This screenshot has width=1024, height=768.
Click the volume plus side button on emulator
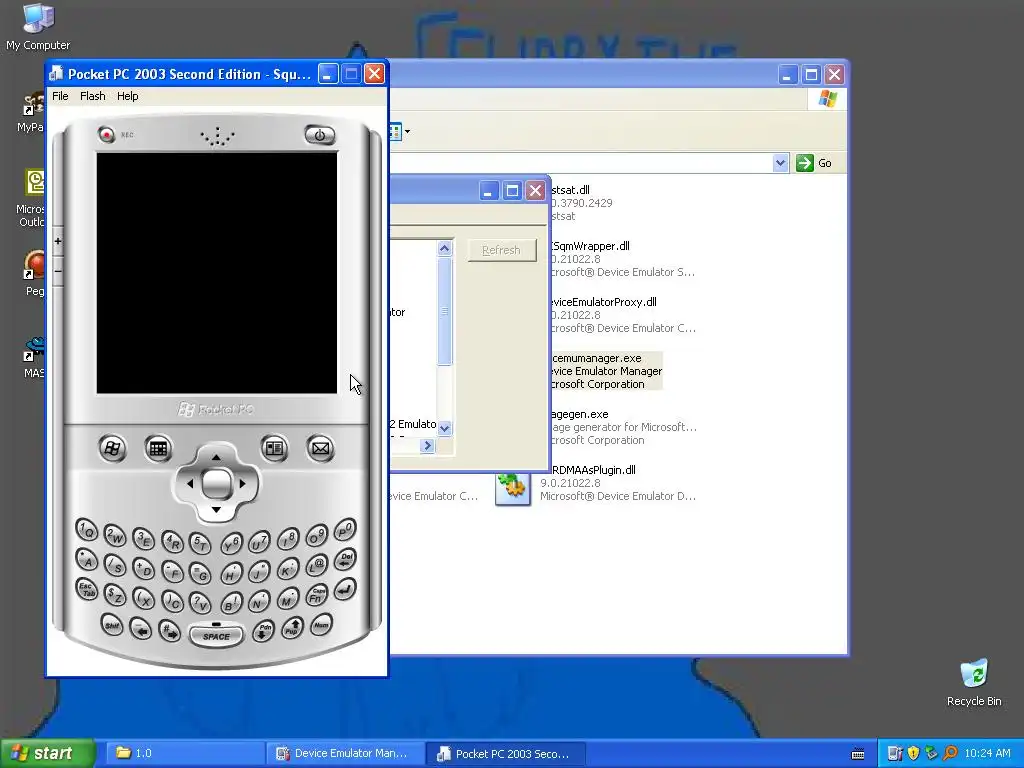(57, 242)
